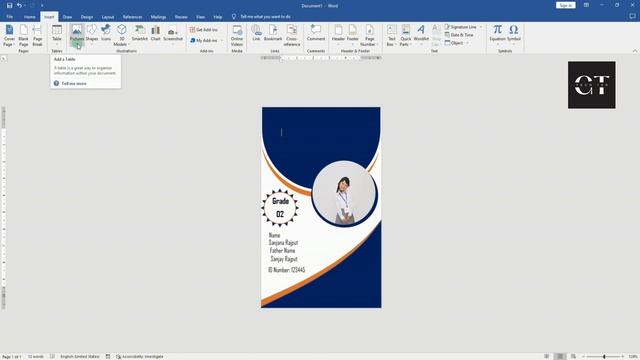Click the Page 1 of 1 indicator

tap(12, 356)
